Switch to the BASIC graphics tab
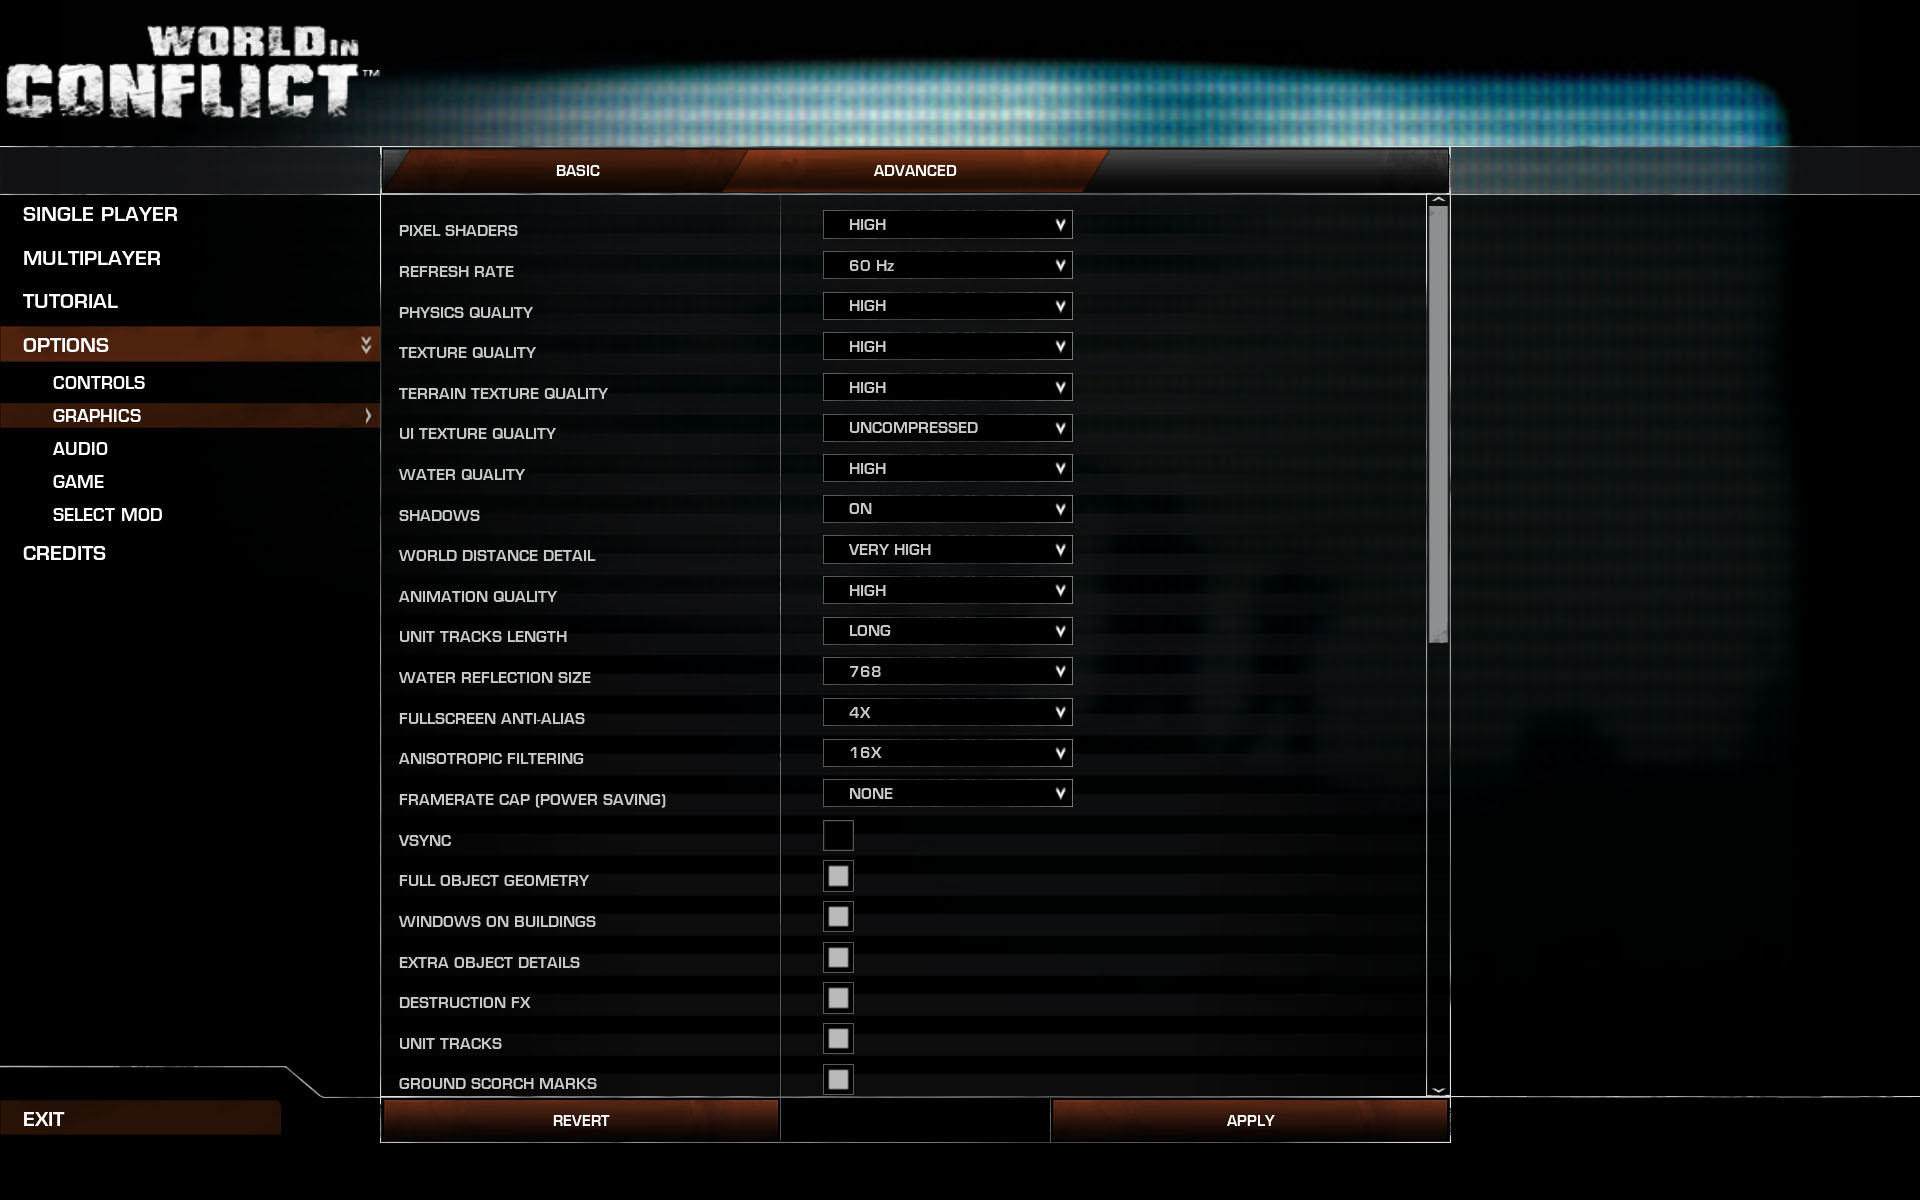The image size is (1920, 1200). pyautogui.click(x=576, y=169)
